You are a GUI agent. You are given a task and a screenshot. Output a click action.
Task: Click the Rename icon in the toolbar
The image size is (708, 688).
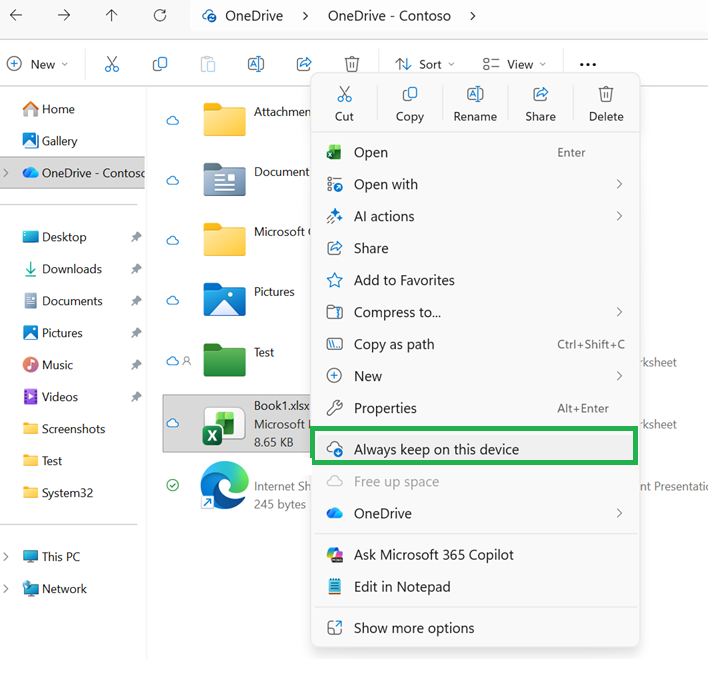pyautogui.click(x=256, y=64)
